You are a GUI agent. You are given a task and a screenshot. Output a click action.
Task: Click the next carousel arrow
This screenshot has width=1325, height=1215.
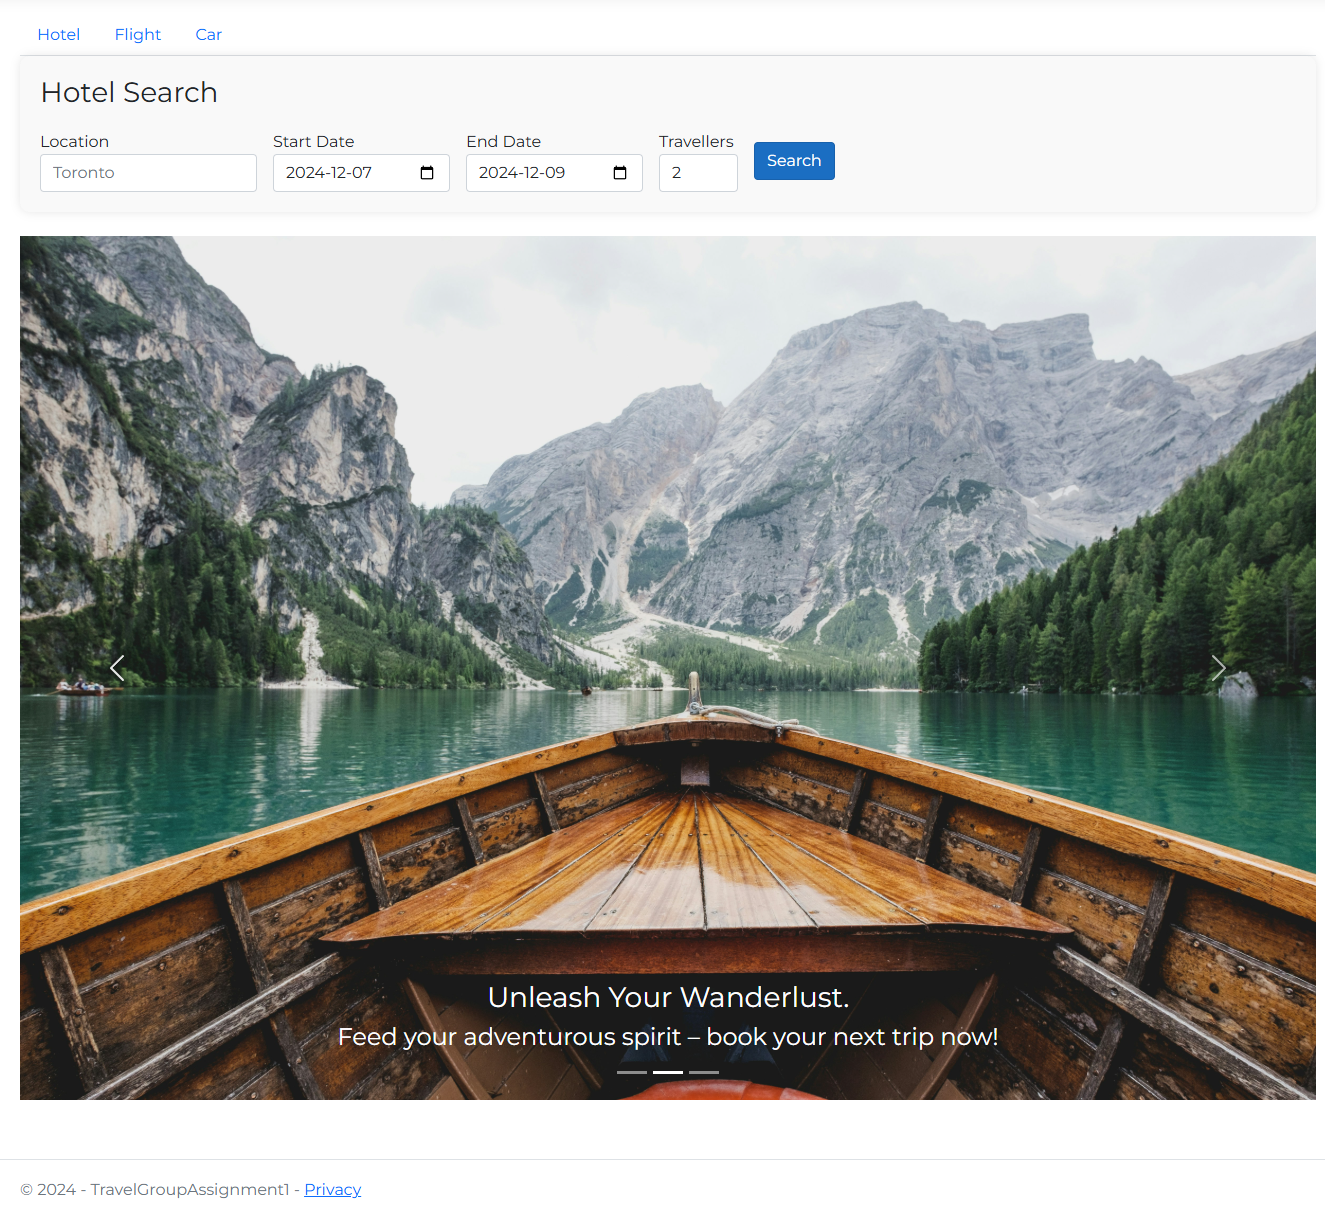pos(1218,668)
